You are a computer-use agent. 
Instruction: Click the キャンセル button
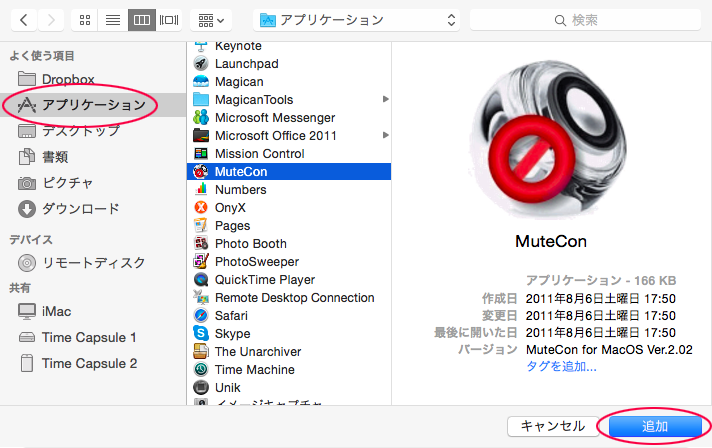point(553,426)
